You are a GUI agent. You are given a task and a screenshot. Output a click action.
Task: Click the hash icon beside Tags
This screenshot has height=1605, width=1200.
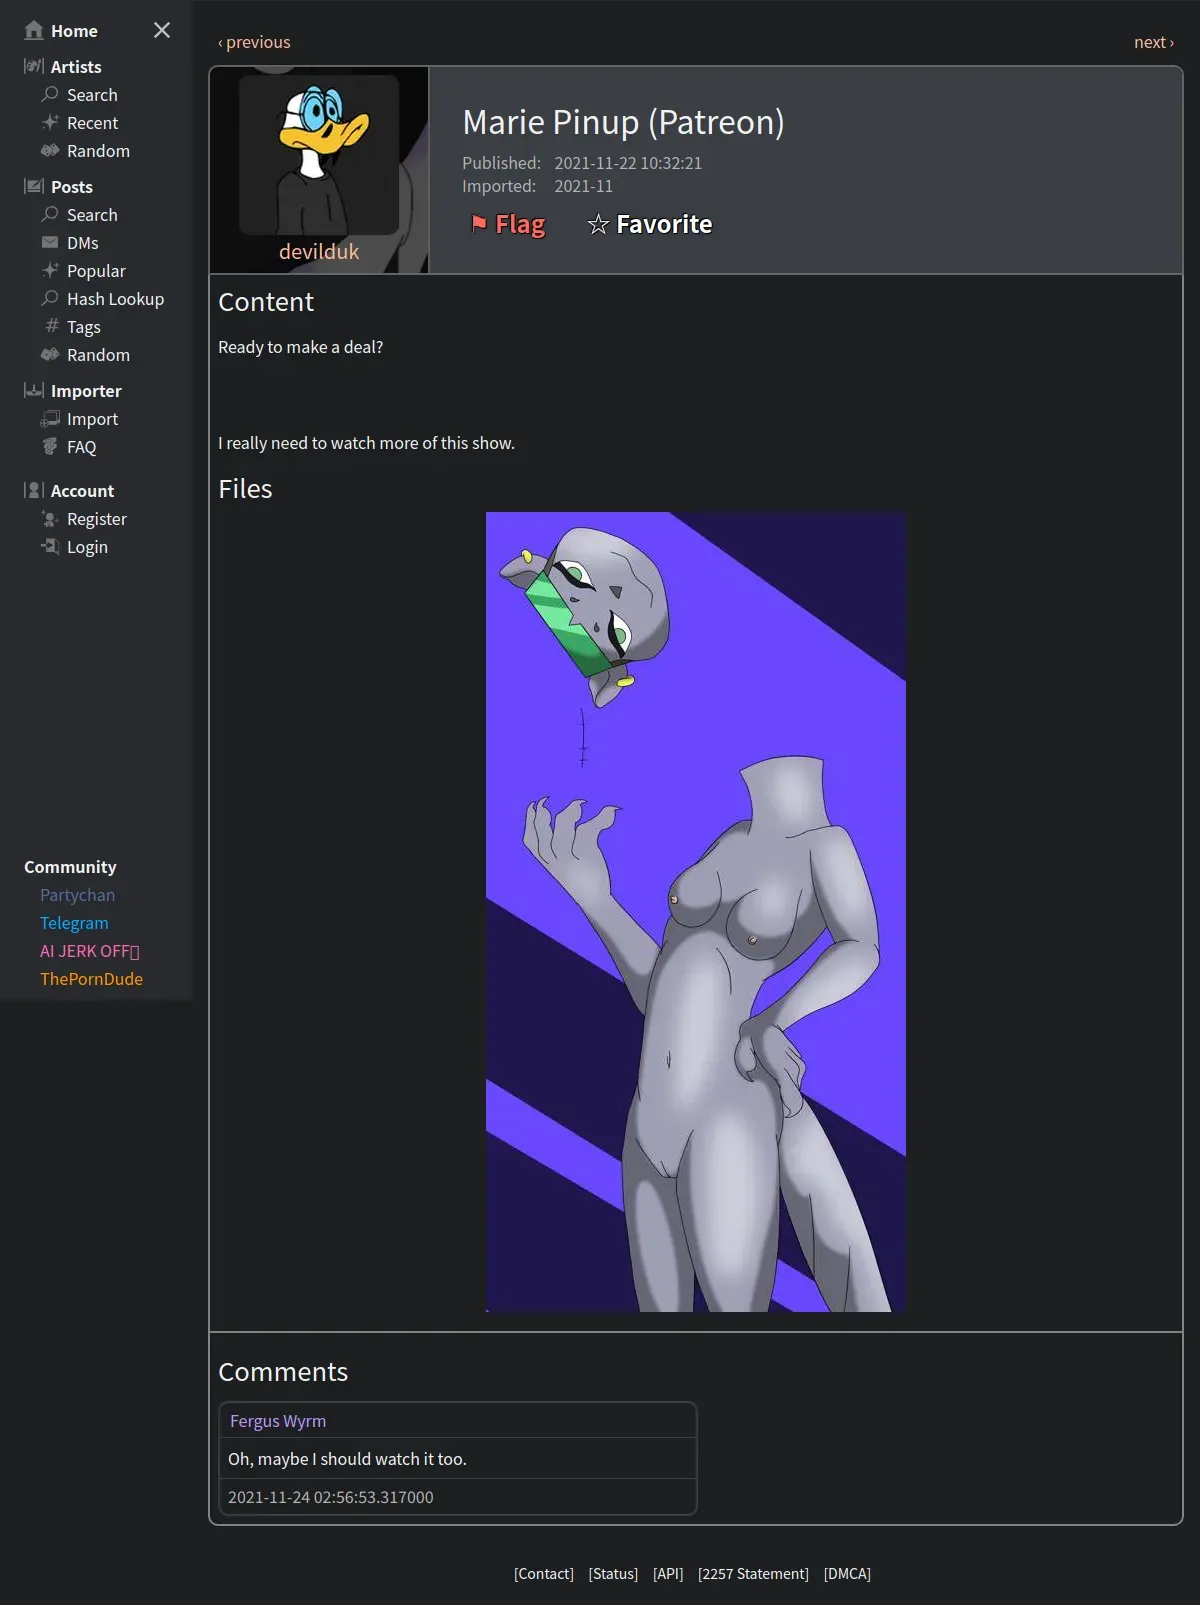click(x=52, y=326)
